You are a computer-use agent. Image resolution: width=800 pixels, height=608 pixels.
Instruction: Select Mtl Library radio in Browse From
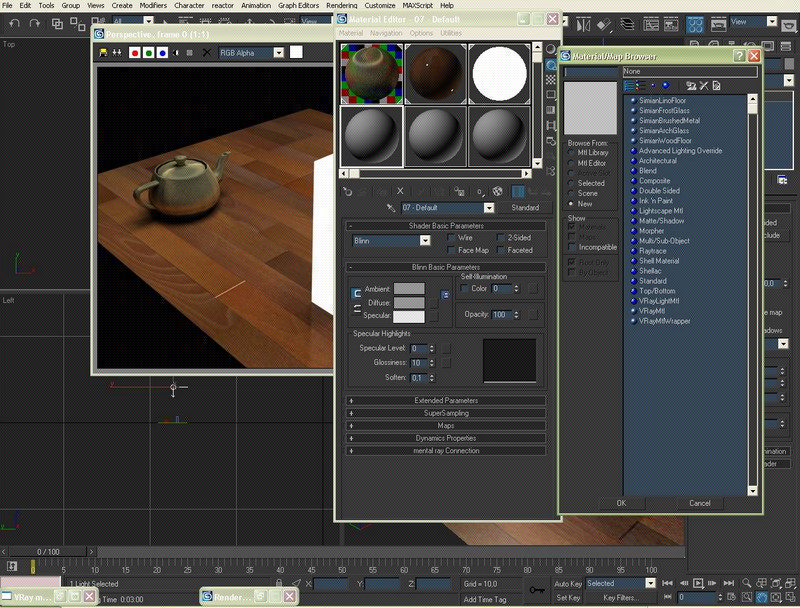pos(570,153)
